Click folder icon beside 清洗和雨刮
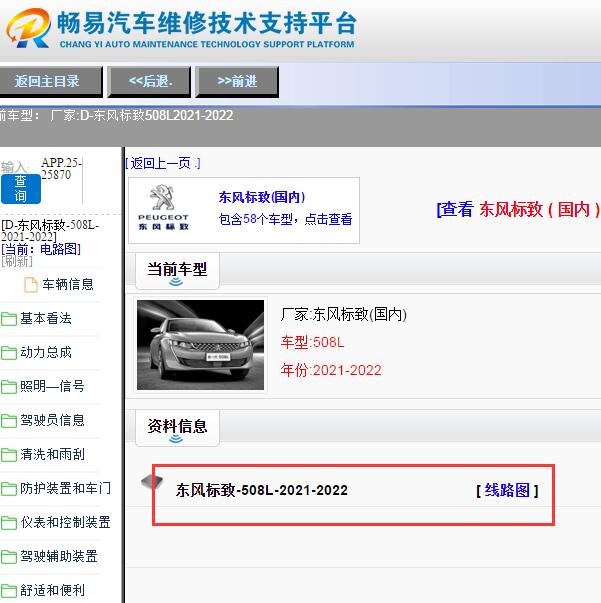This screenshot has height=603, width=601. 8,455
